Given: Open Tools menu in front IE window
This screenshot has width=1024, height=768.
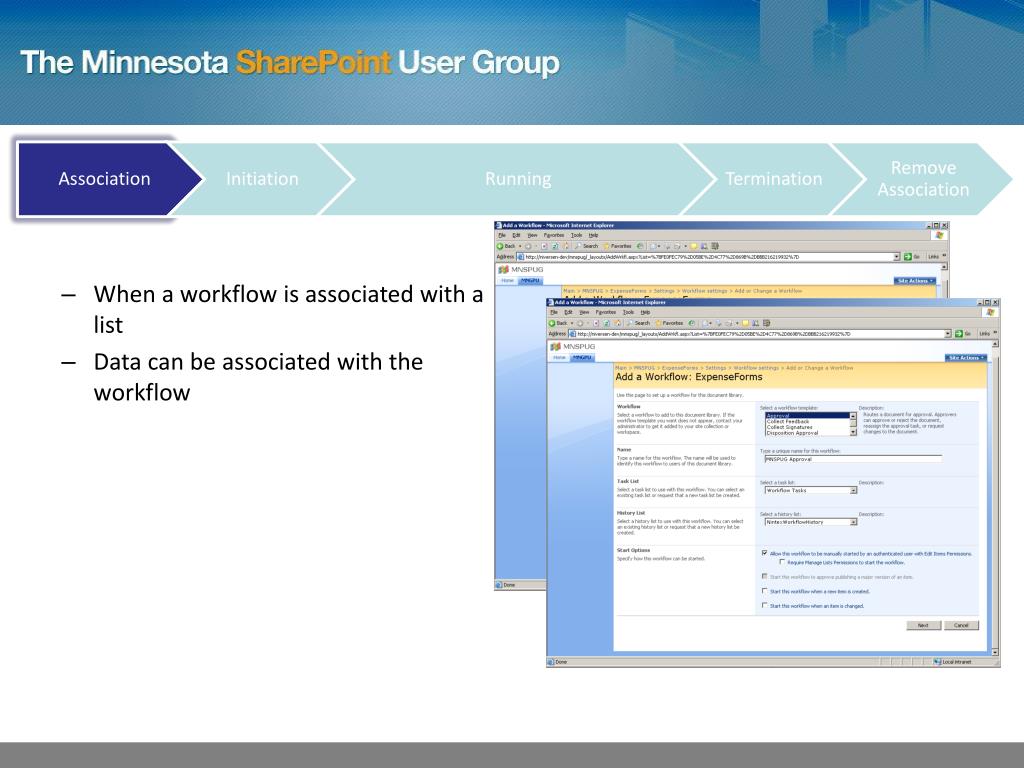Looking at the screenshot, I should 628,312.
